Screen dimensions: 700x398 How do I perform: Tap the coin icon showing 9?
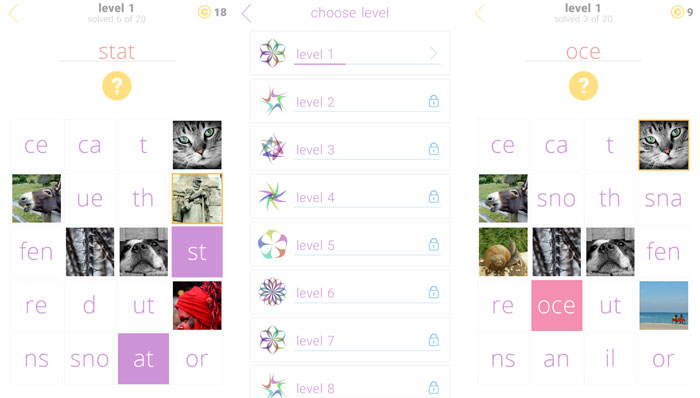pos(677,12)
